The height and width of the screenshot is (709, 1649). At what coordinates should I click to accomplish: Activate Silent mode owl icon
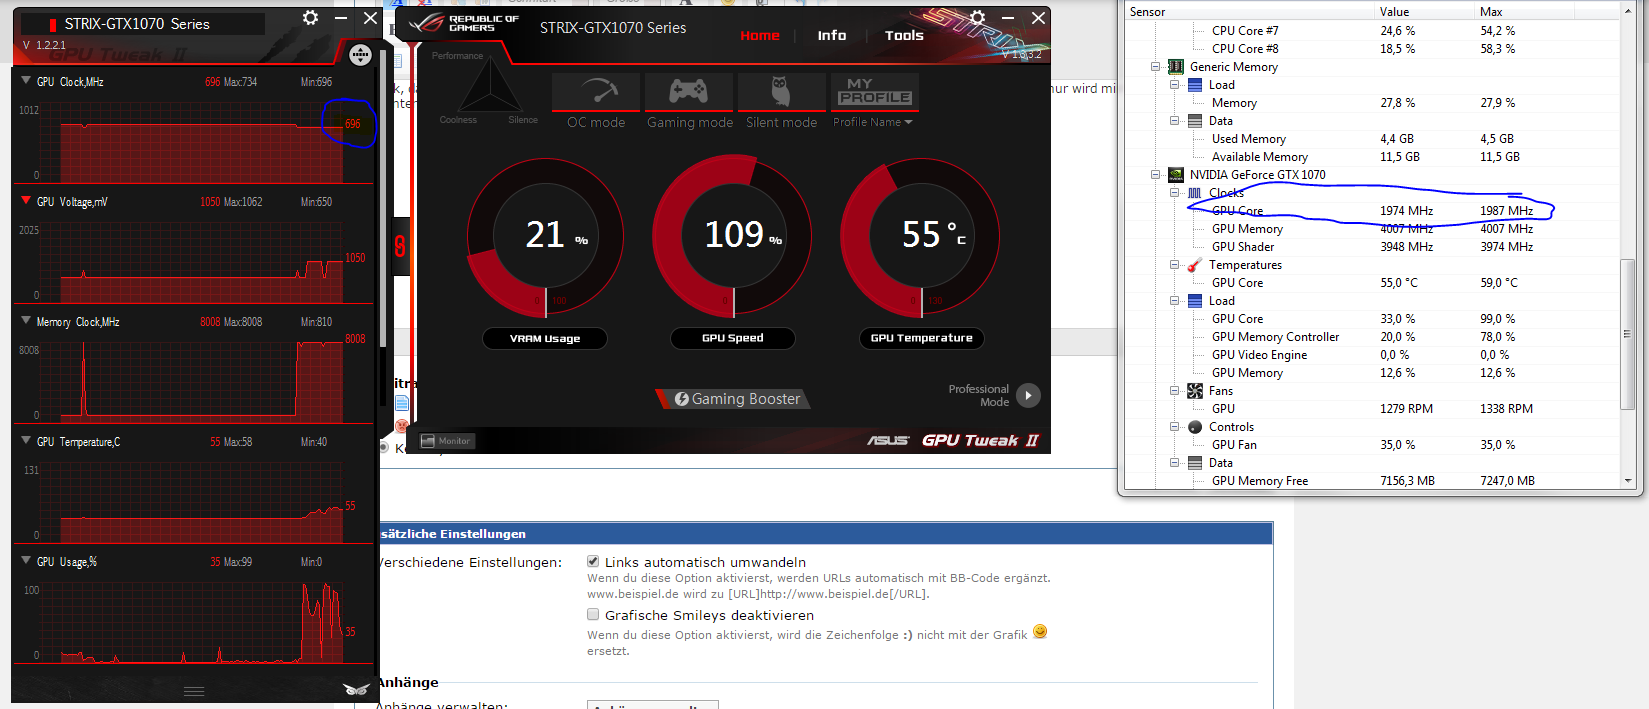[781, 91]
